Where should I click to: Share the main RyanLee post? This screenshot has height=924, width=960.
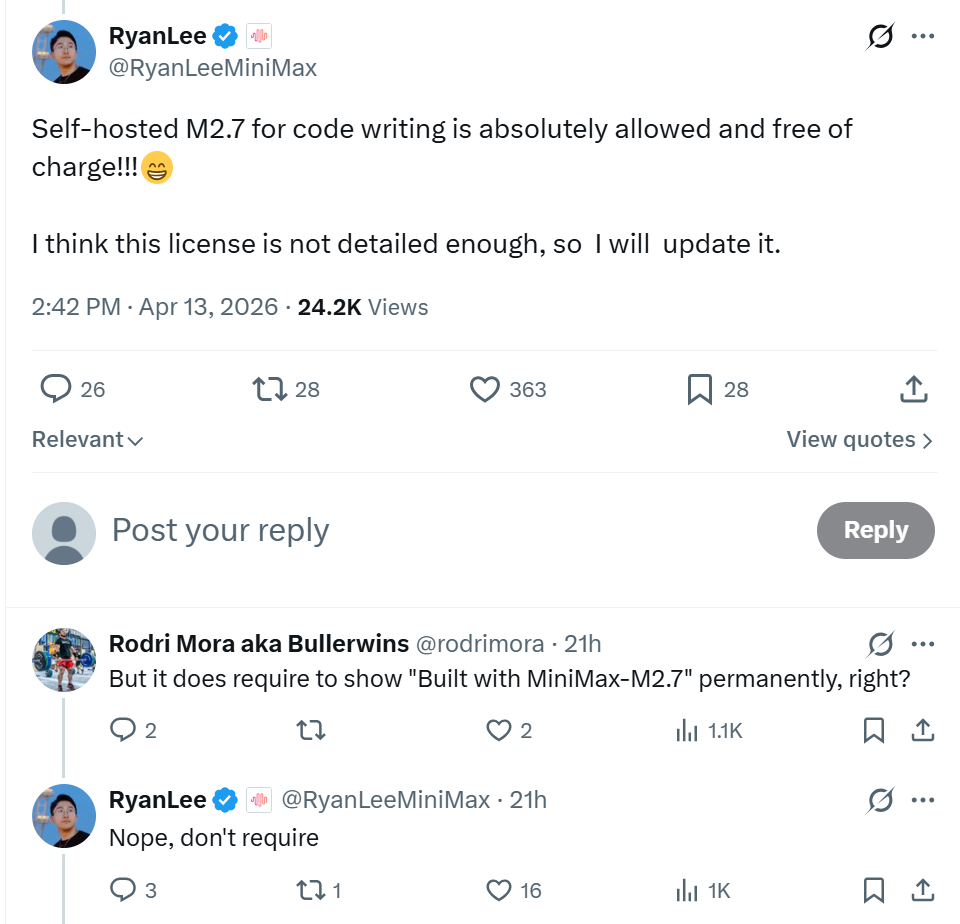(x=913, y=389)
